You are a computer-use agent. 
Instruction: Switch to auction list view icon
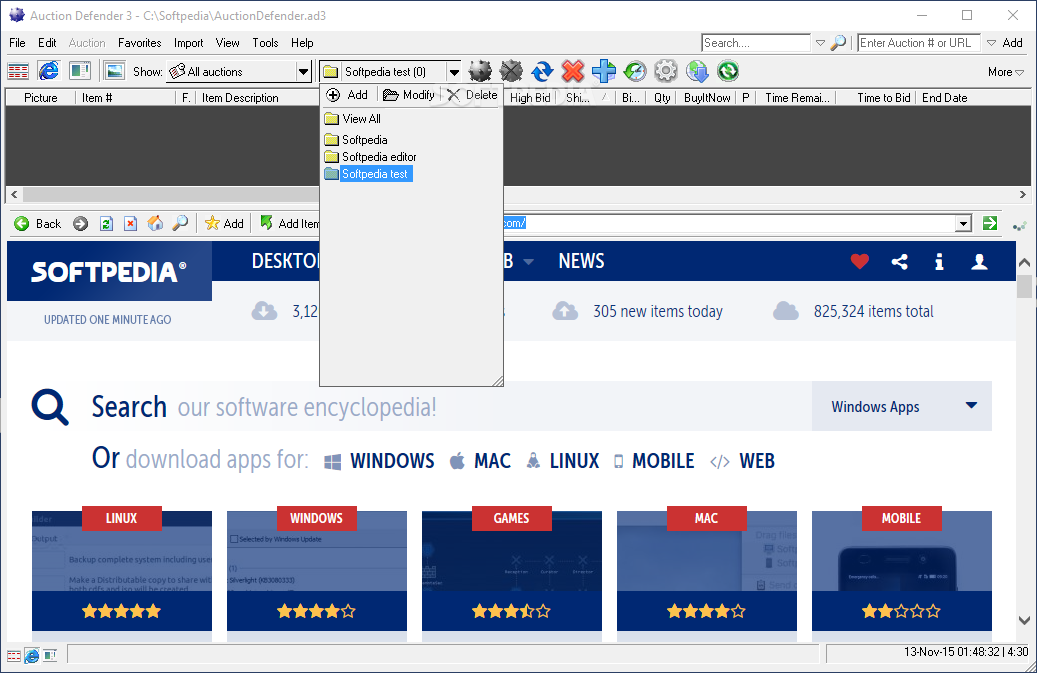tap(18, 71)
